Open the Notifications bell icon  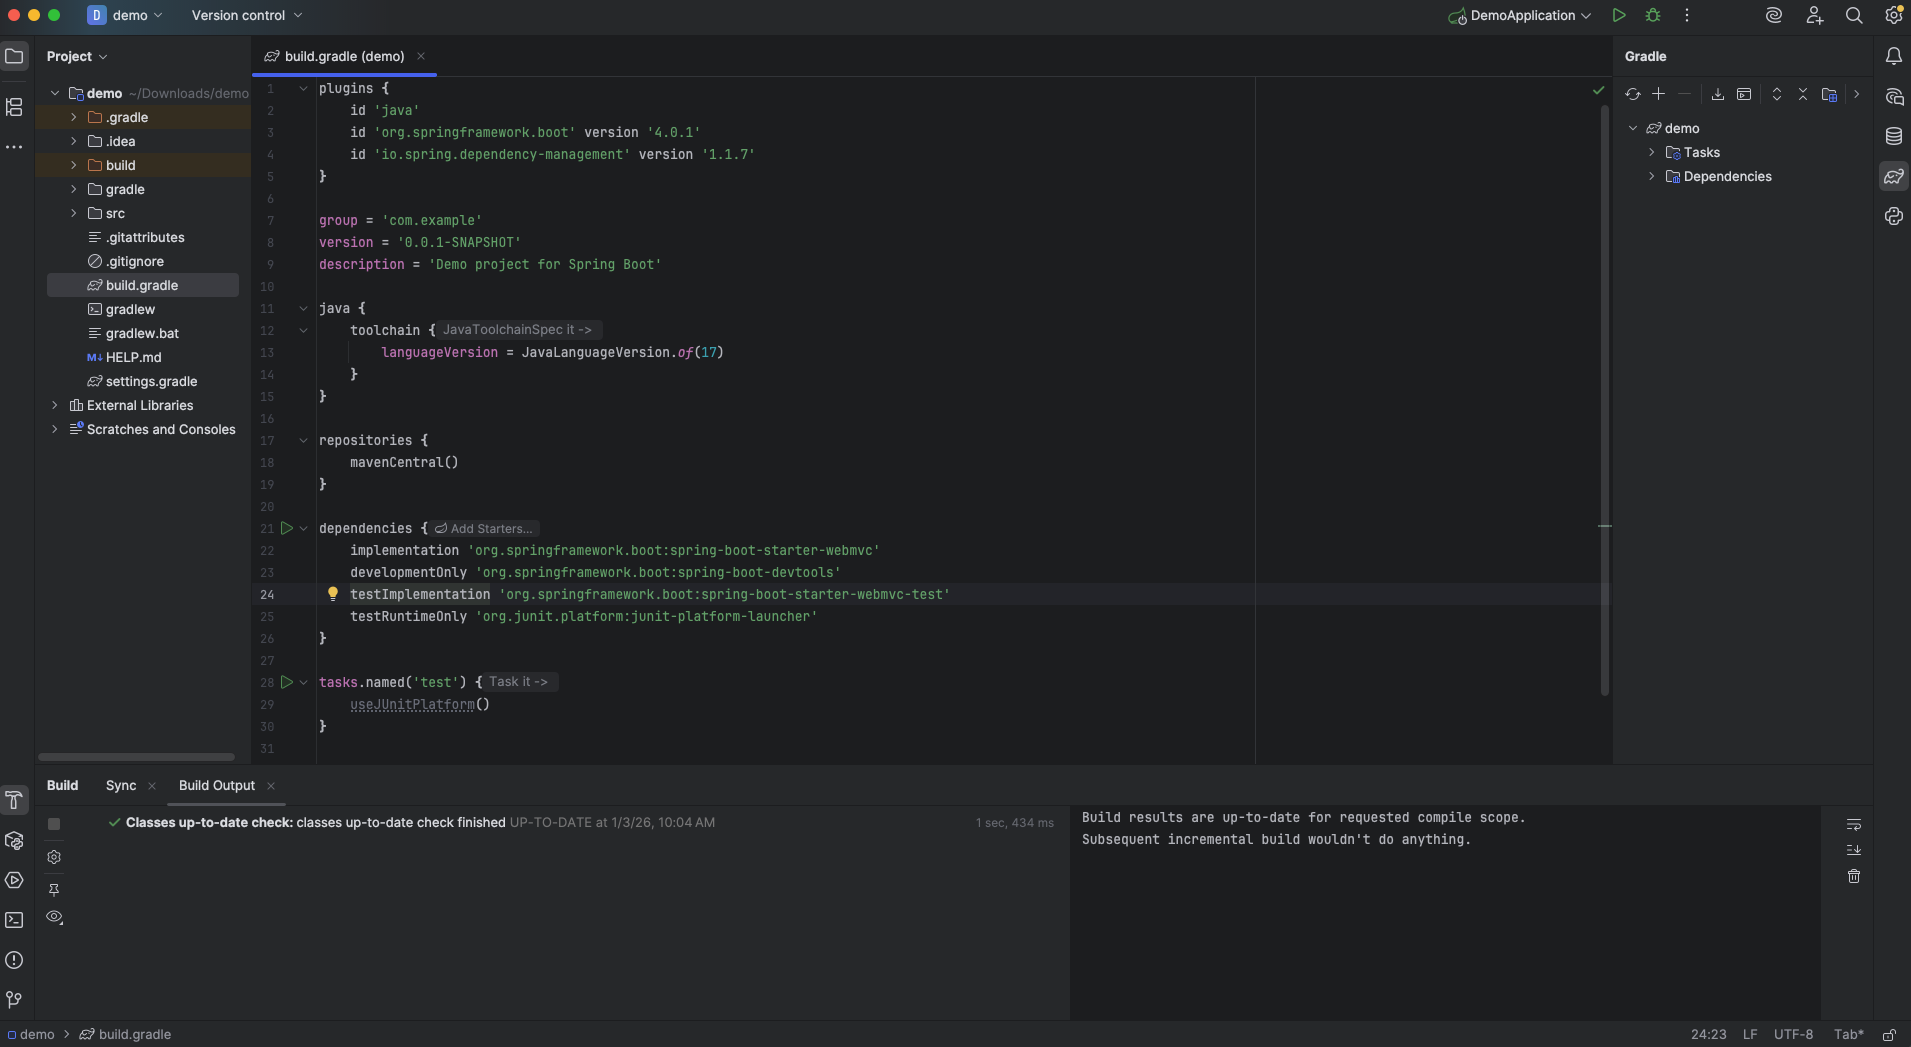1894,56
